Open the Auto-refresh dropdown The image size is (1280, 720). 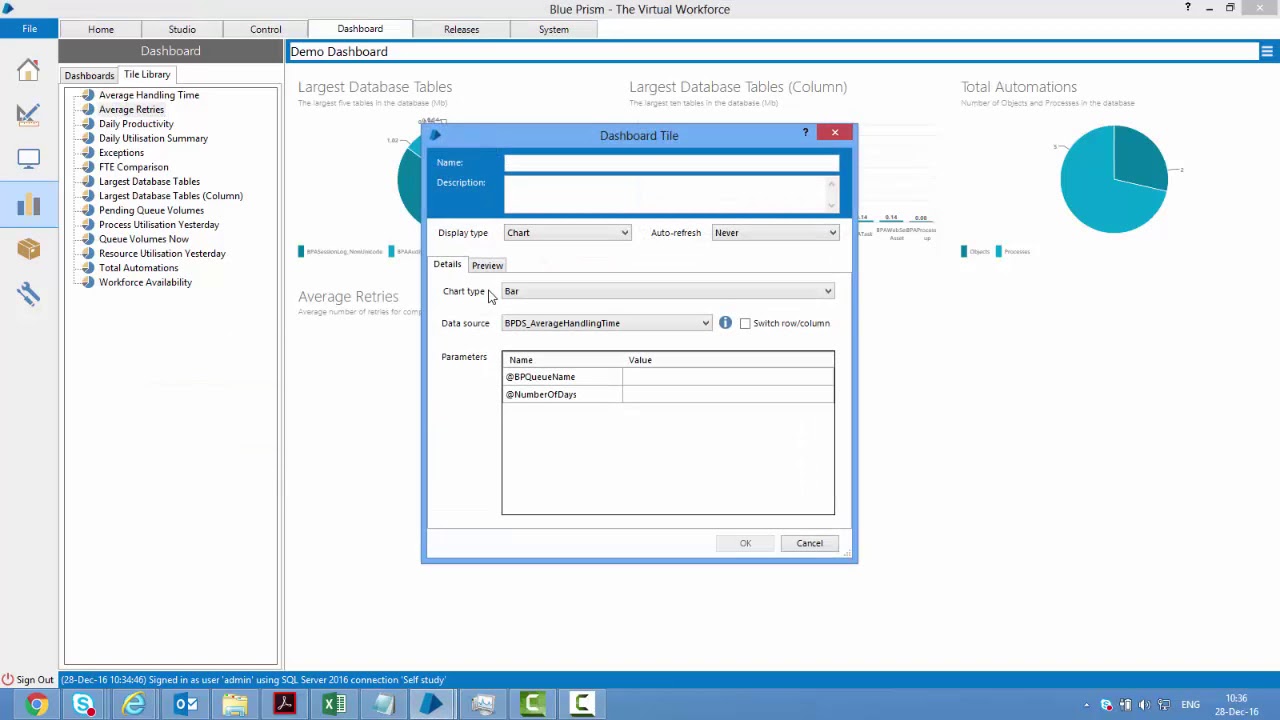click(x=775, y=233)
